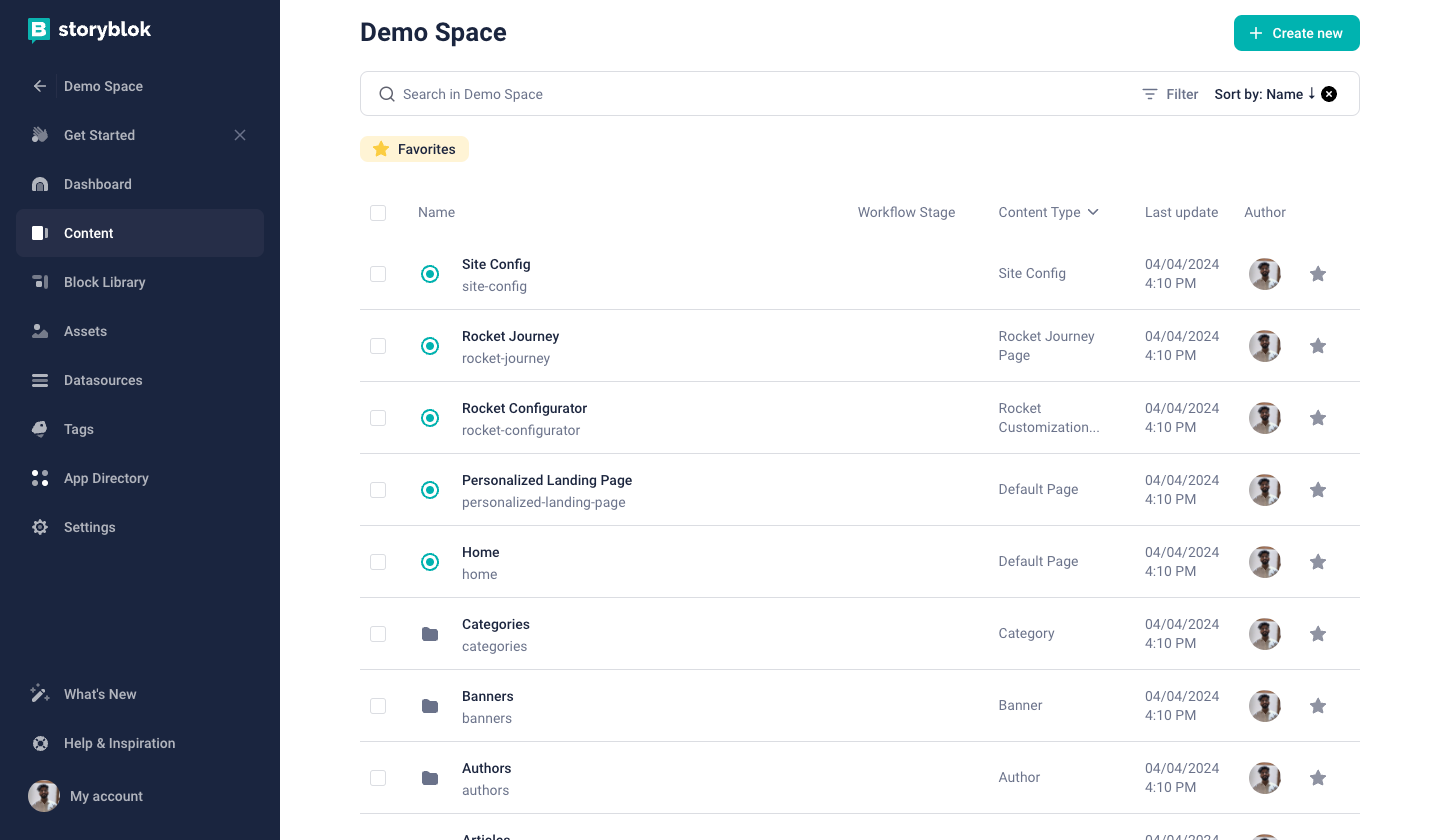
Task: Click the Categories folder icon
Action: pos(430,634)
